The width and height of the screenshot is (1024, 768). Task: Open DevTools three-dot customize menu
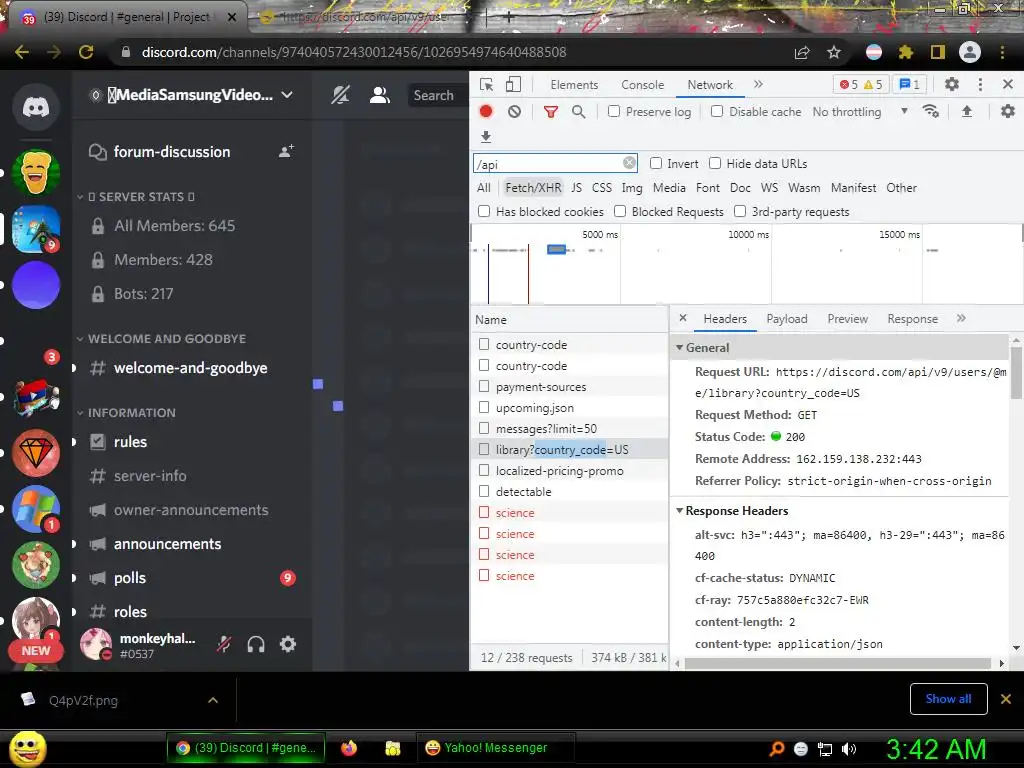[x=980, y=84]
